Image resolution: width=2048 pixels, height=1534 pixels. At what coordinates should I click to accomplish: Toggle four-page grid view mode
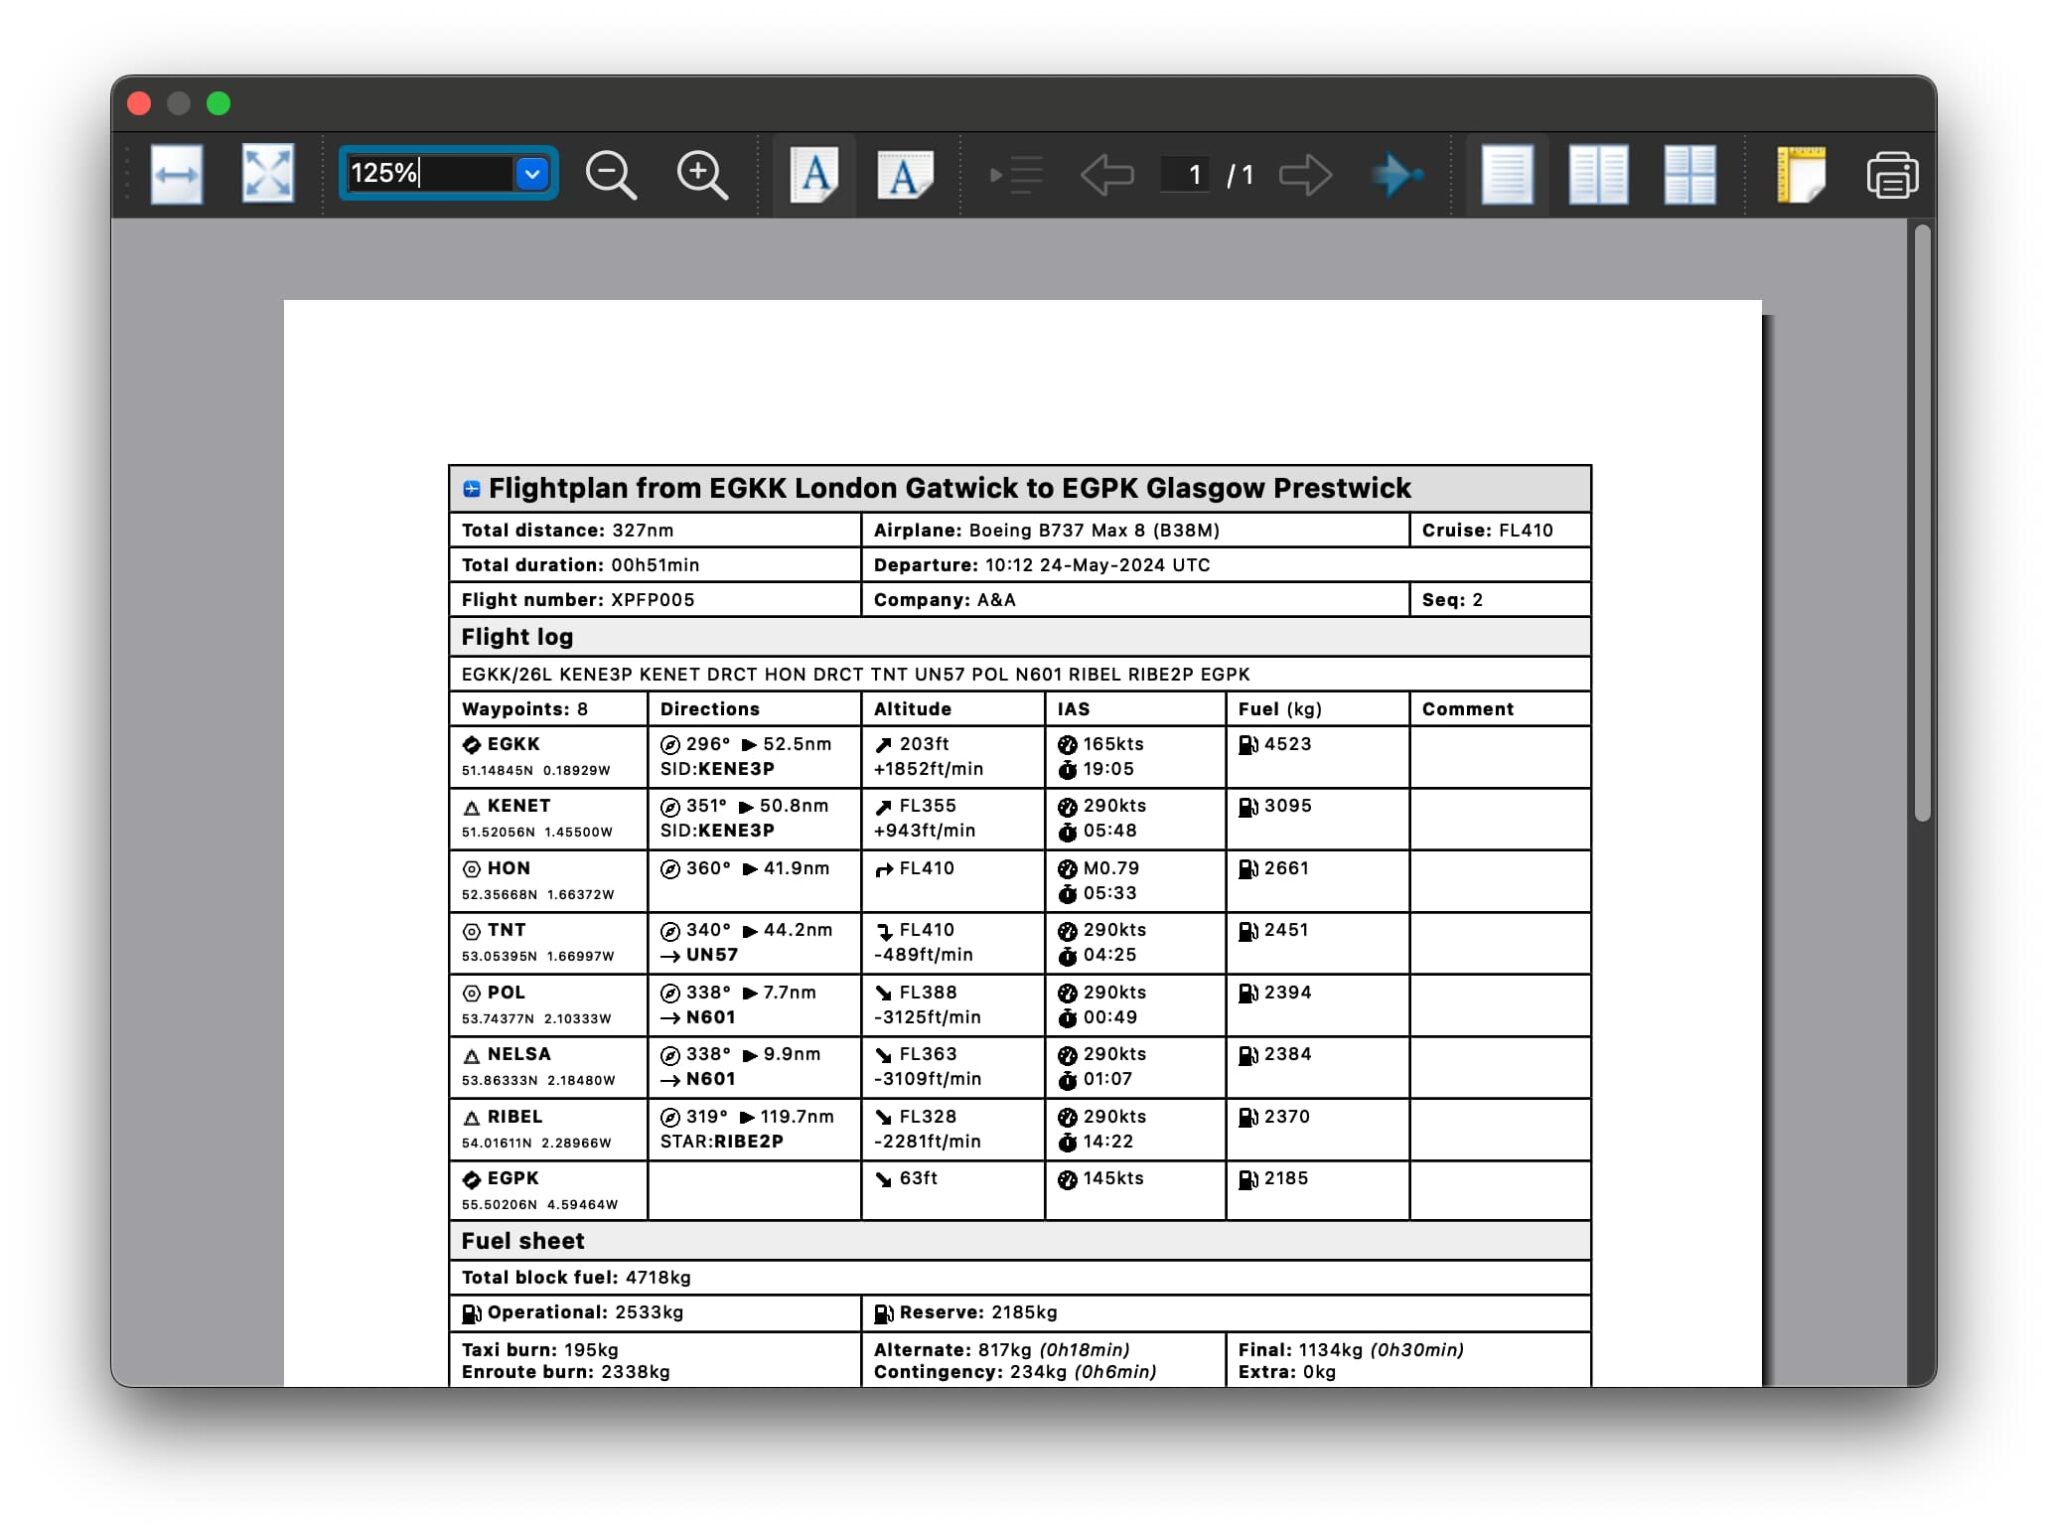1688,175
